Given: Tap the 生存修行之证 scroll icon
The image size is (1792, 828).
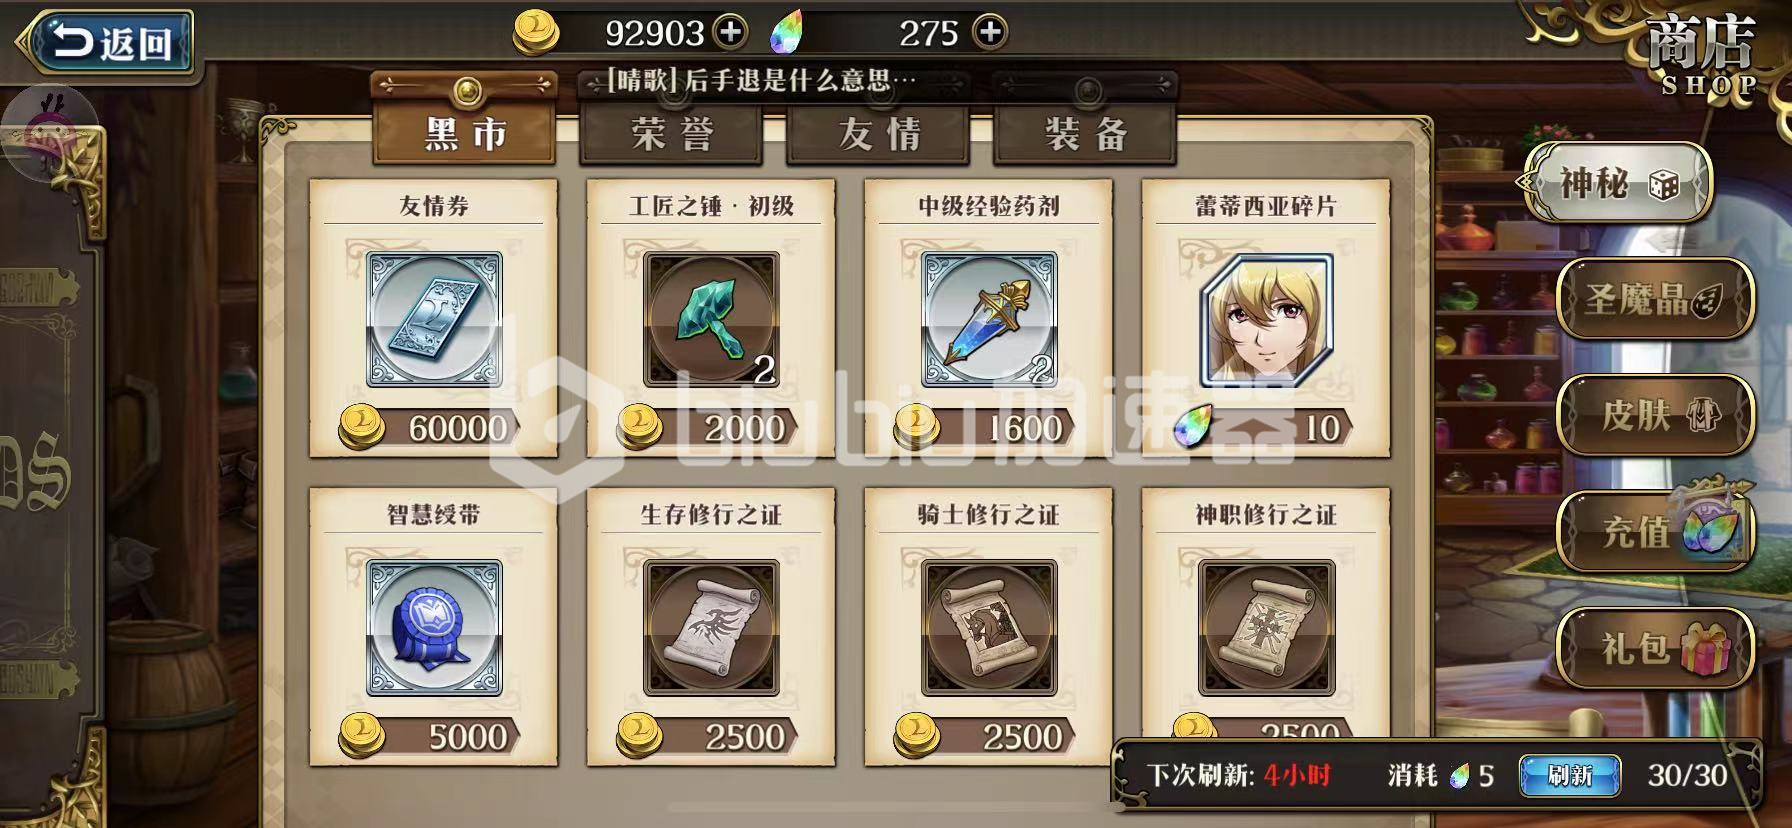Looking at the screenshot, I should (x=711, y=628).
